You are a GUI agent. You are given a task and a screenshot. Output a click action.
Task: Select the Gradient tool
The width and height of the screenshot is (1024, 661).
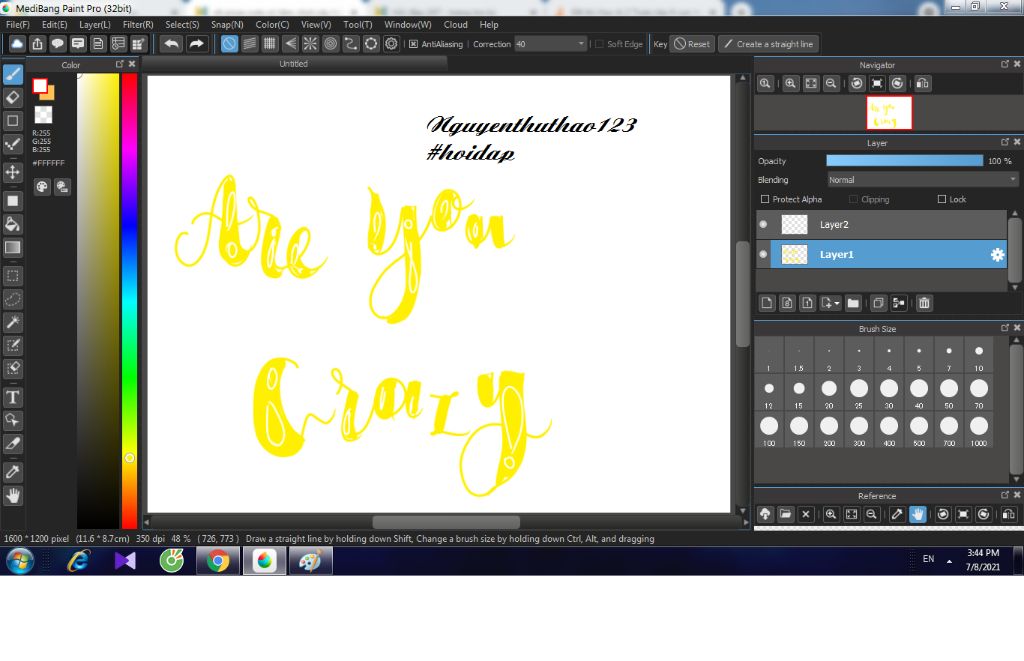[x=13, y=248]
